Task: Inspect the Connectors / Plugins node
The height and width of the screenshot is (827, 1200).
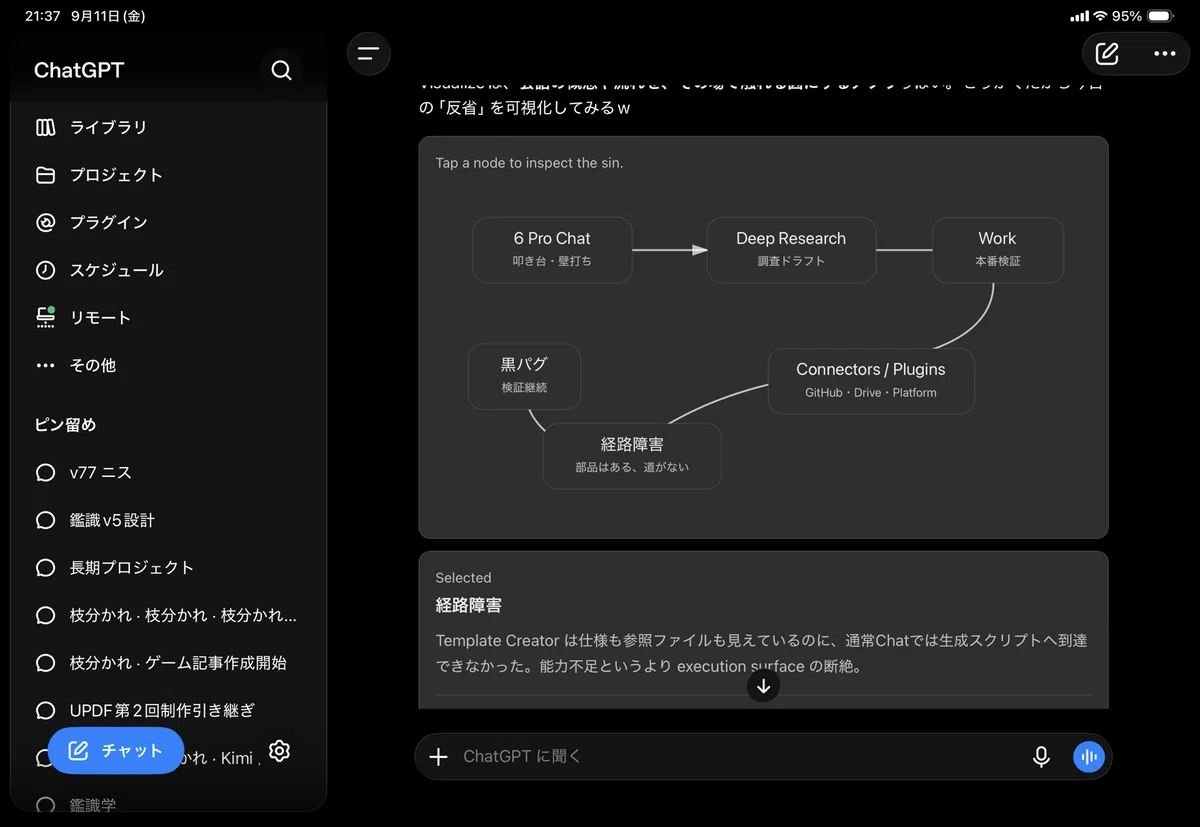Action: click(871, 381)
